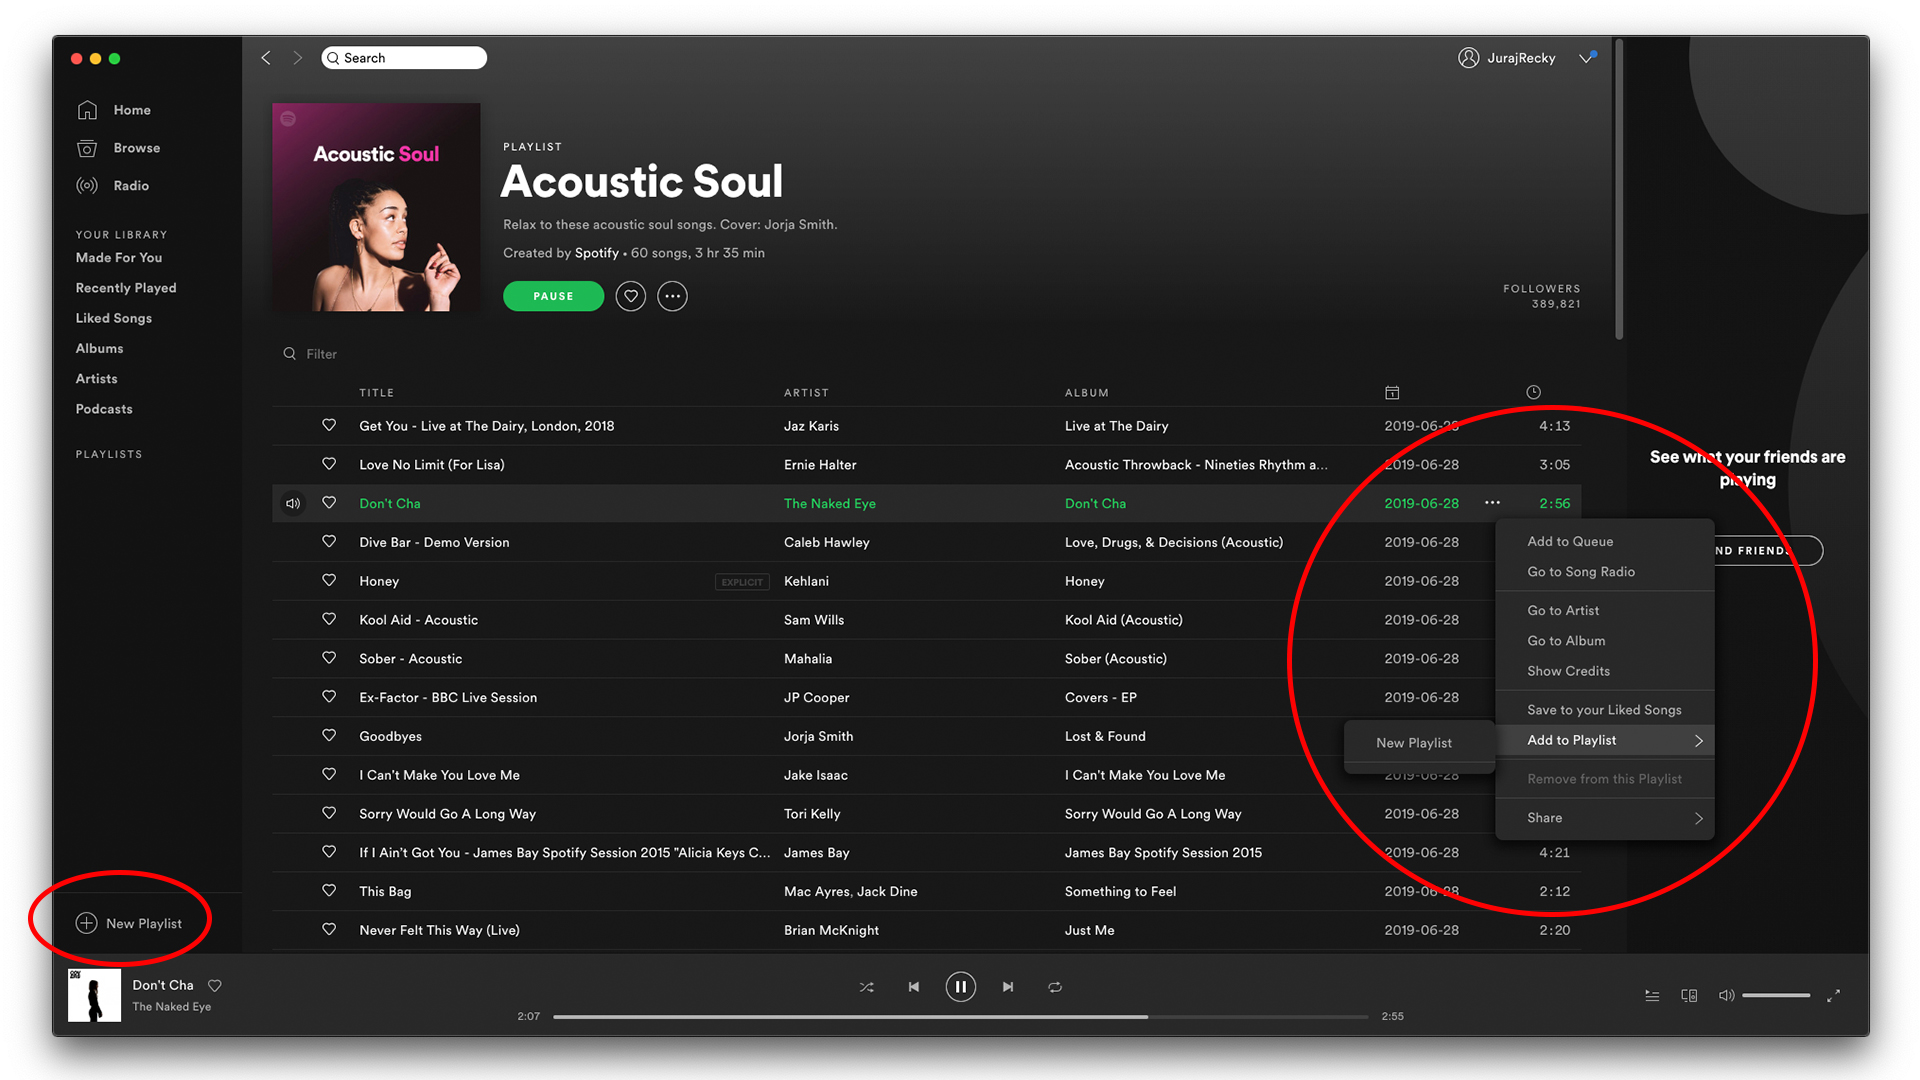Click the Acoustic Soul playlist cover image
This screenshot has width=1920, height=1080.
point(376,207)
